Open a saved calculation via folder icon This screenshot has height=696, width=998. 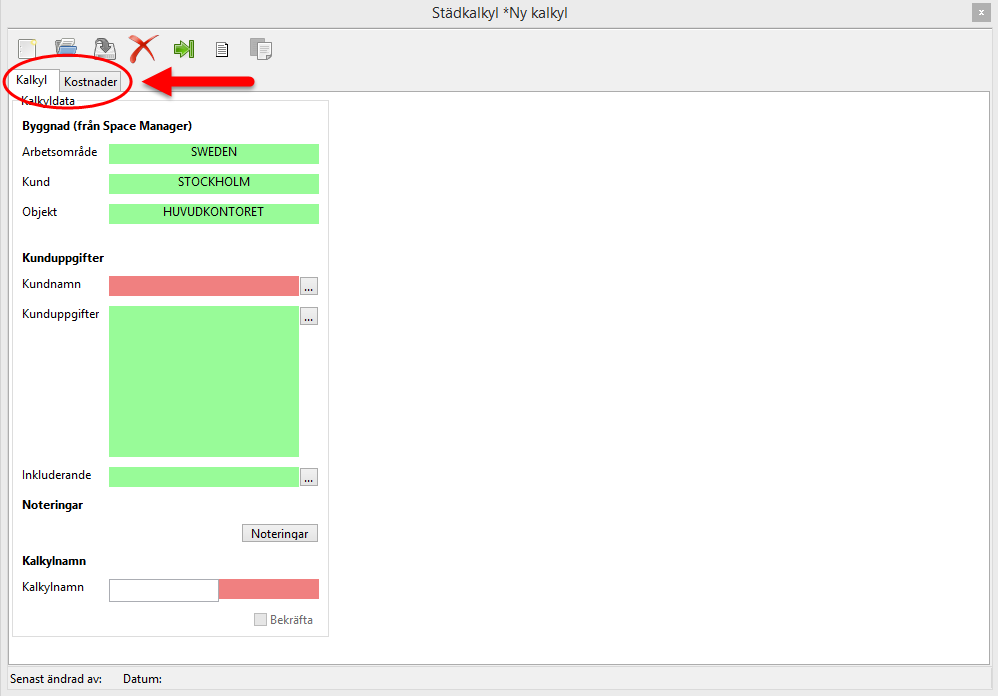click(x=66, y=47)
